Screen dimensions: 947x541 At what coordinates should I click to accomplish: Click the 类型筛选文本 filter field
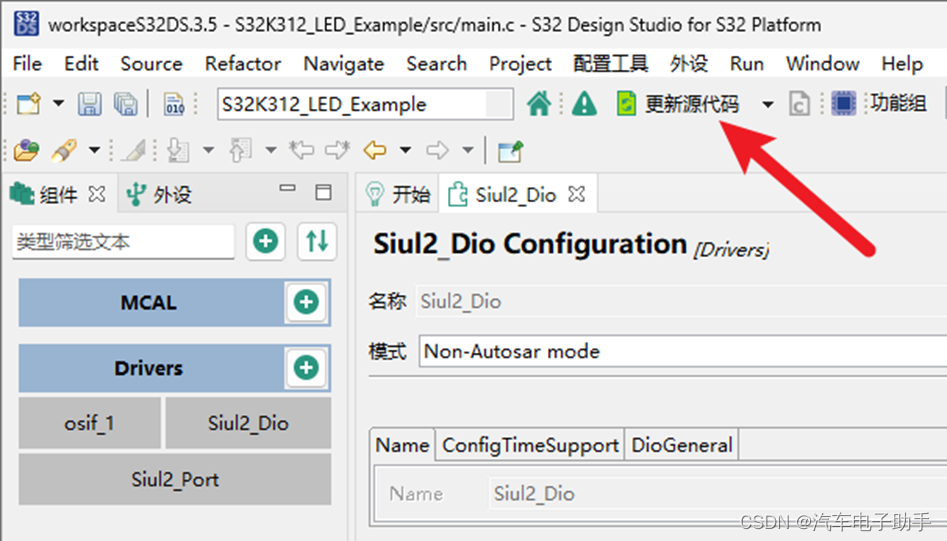click(123, 242)
